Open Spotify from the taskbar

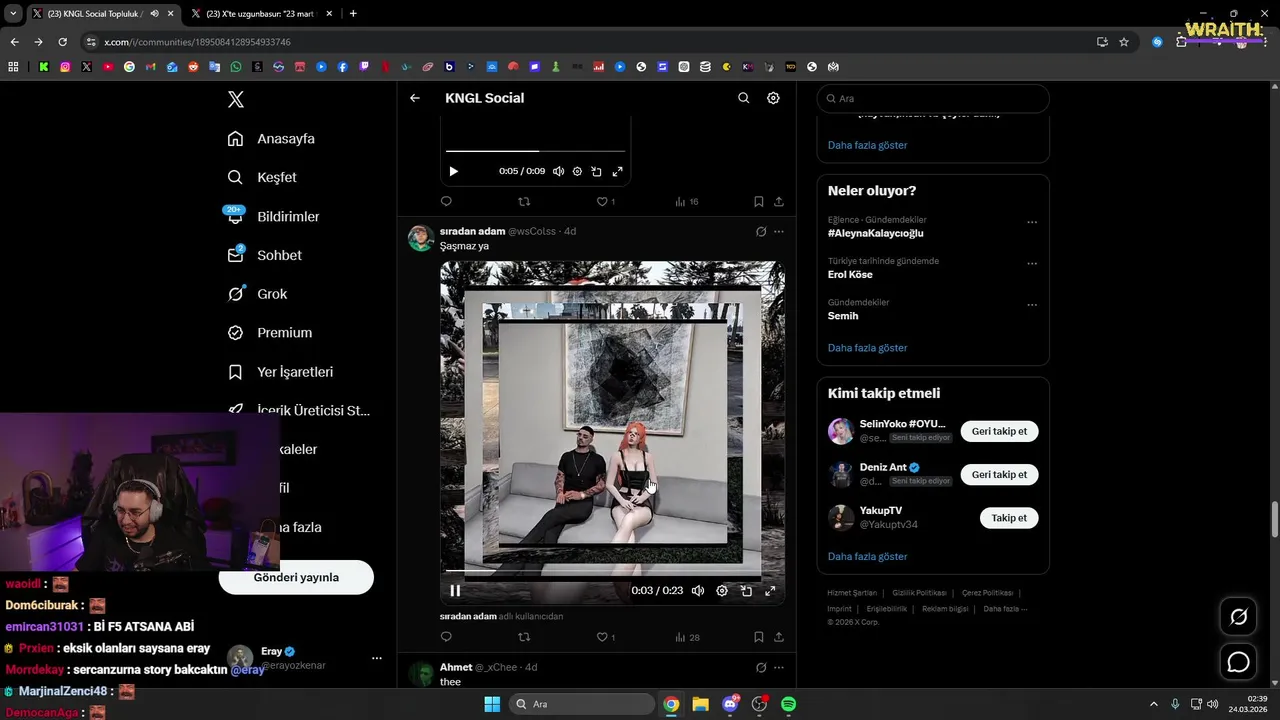pos(789,704)
